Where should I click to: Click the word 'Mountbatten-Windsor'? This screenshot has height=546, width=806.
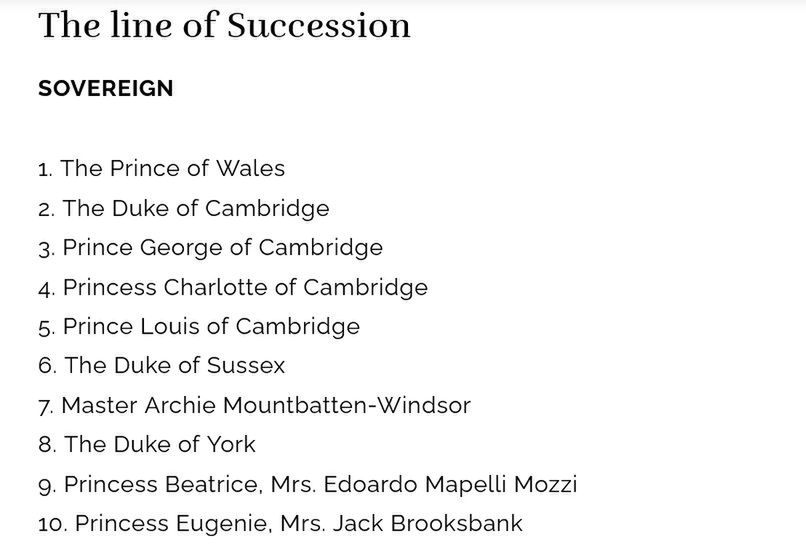pos(346,406)
